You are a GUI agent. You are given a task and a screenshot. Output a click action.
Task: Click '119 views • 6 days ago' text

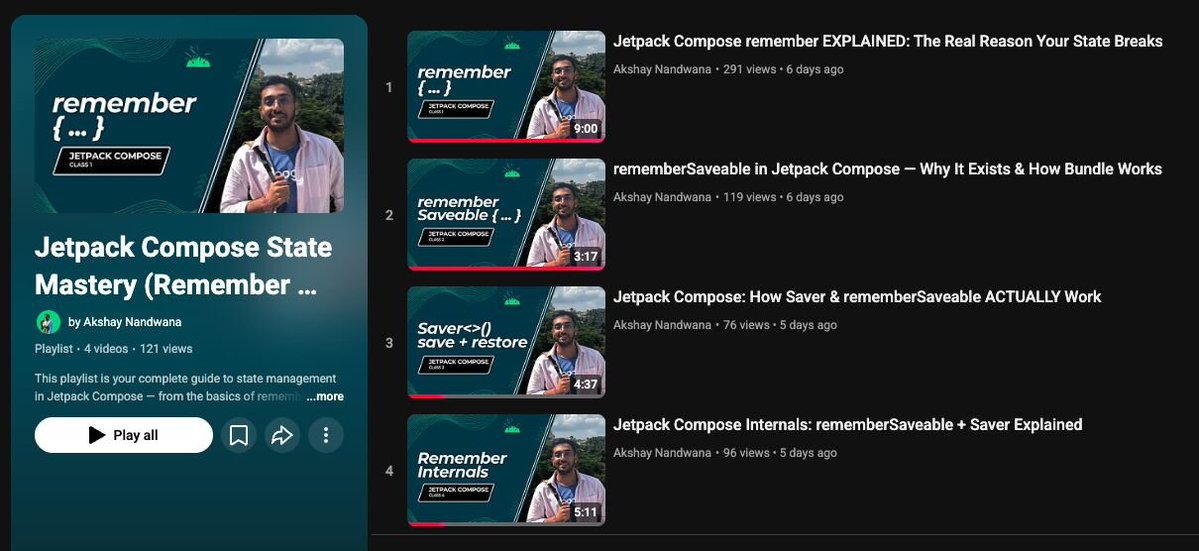click(x=784, y=197)
